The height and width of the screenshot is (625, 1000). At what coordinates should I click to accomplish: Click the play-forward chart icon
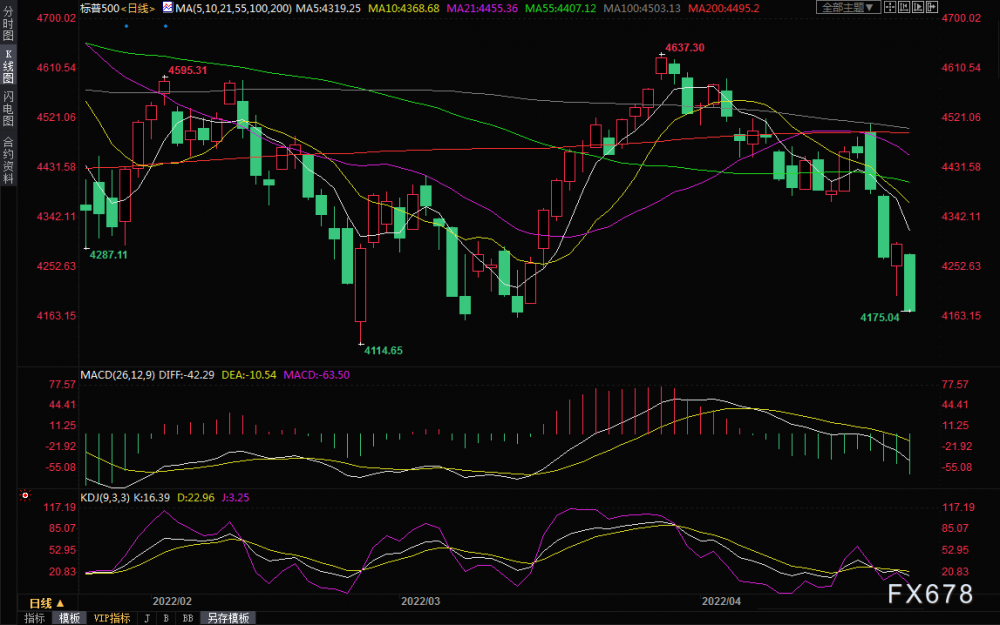(x=918, y=7)
